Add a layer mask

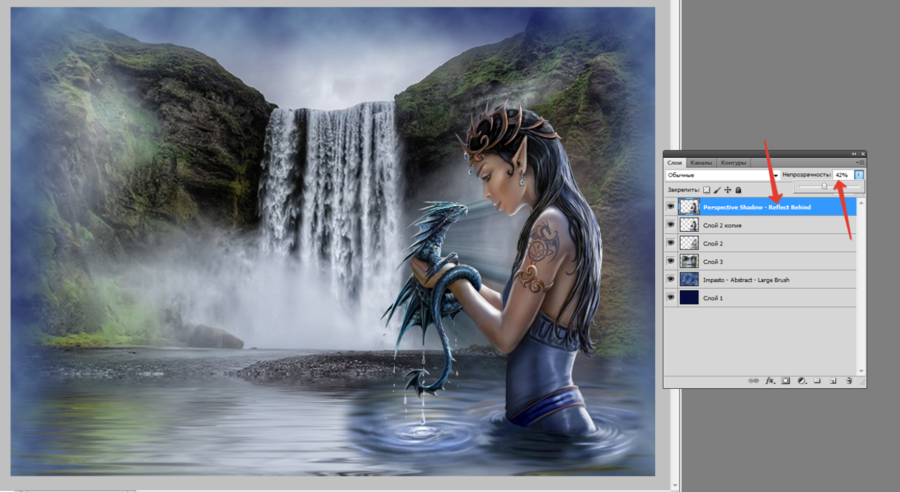click(x=786, y=381)
